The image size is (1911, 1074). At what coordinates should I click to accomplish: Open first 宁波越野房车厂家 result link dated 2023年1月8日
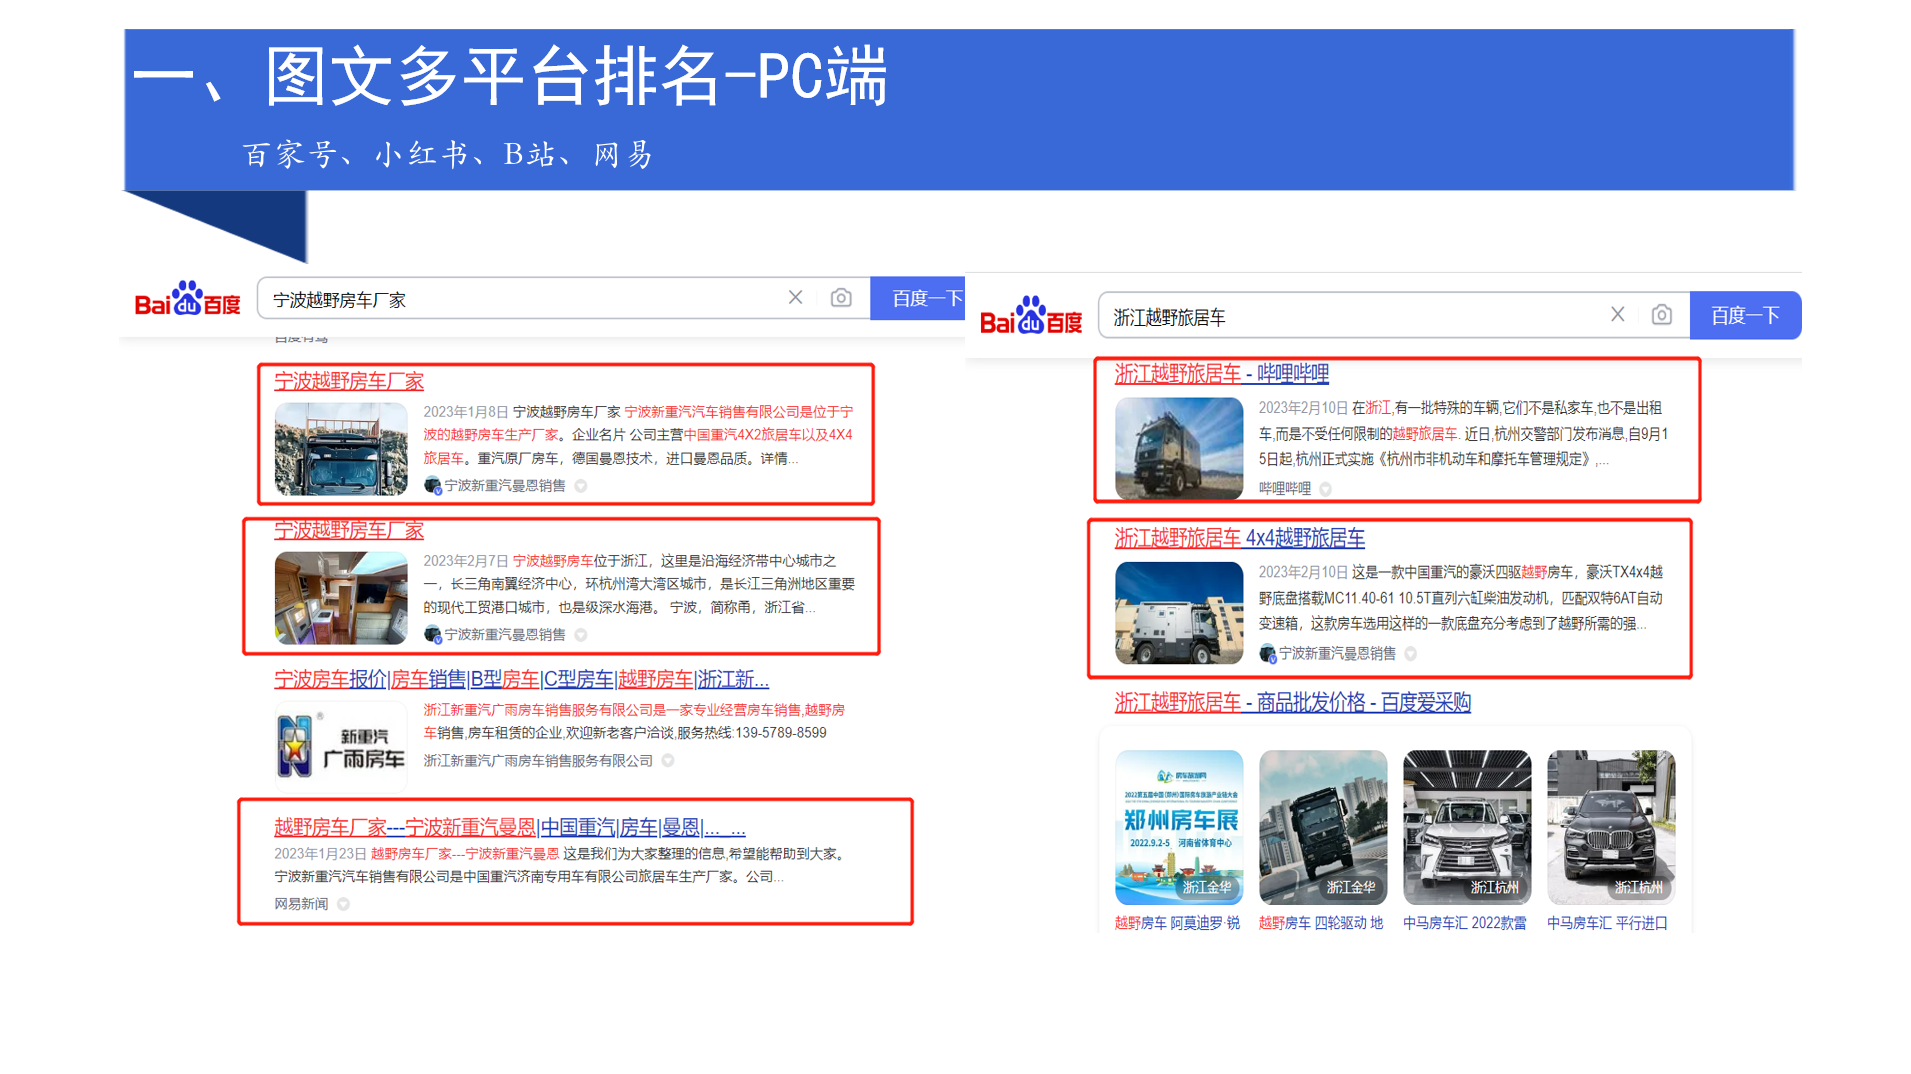pos(349,381)
